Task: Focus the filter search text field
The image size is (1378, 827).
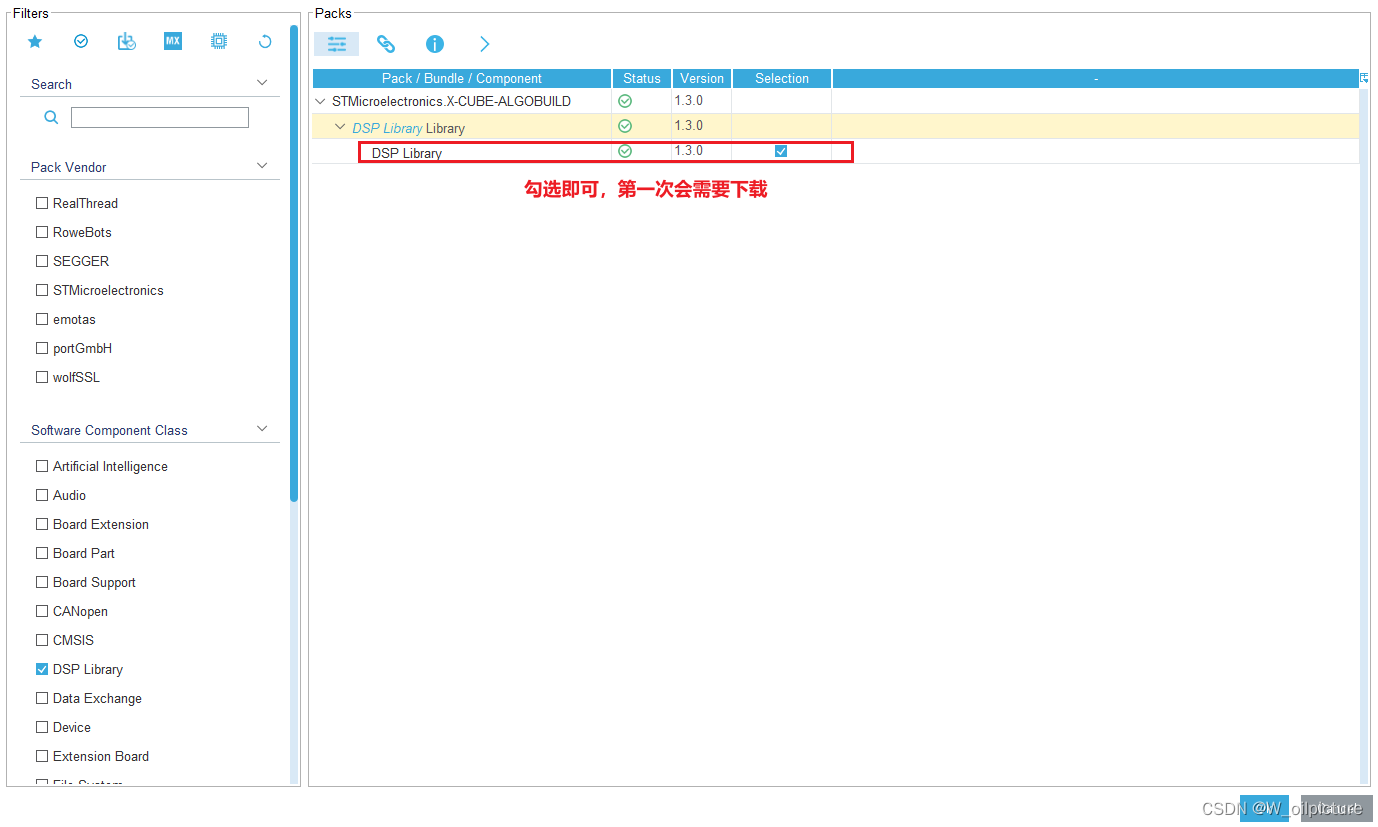Action: 160,117
